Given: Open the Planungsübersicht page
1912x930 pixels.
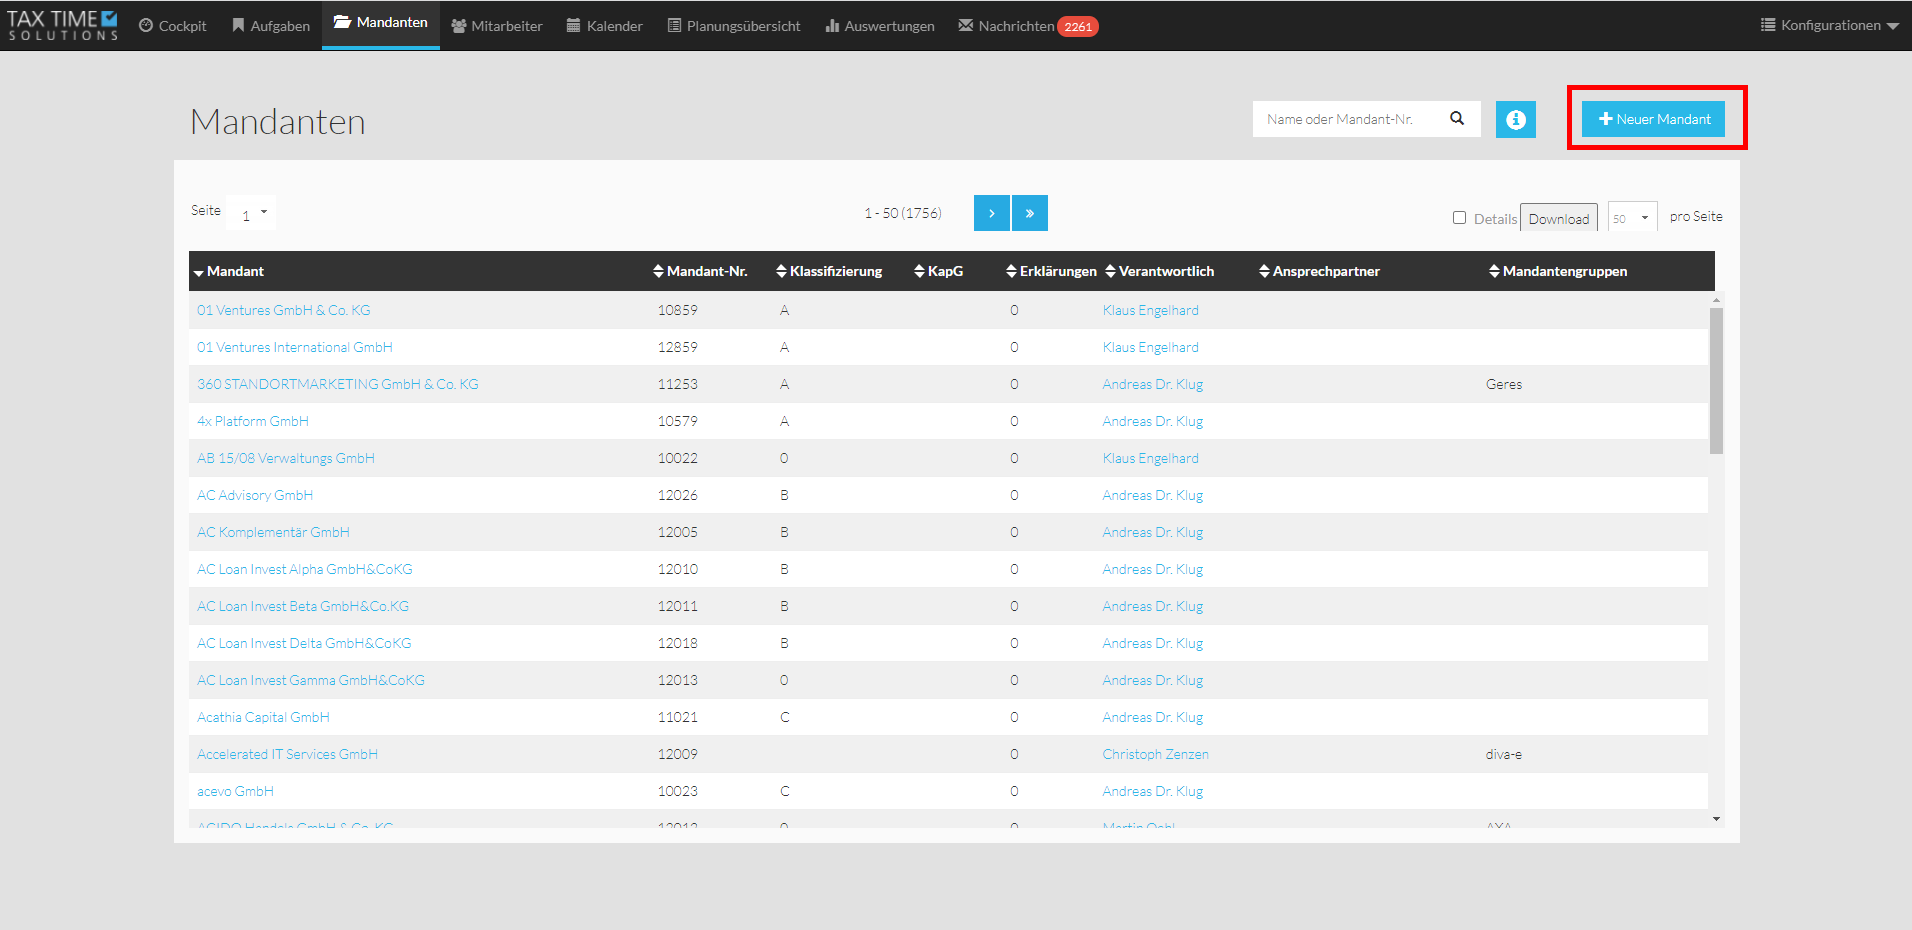Looking at the screenshot, I should coord(734,26).
